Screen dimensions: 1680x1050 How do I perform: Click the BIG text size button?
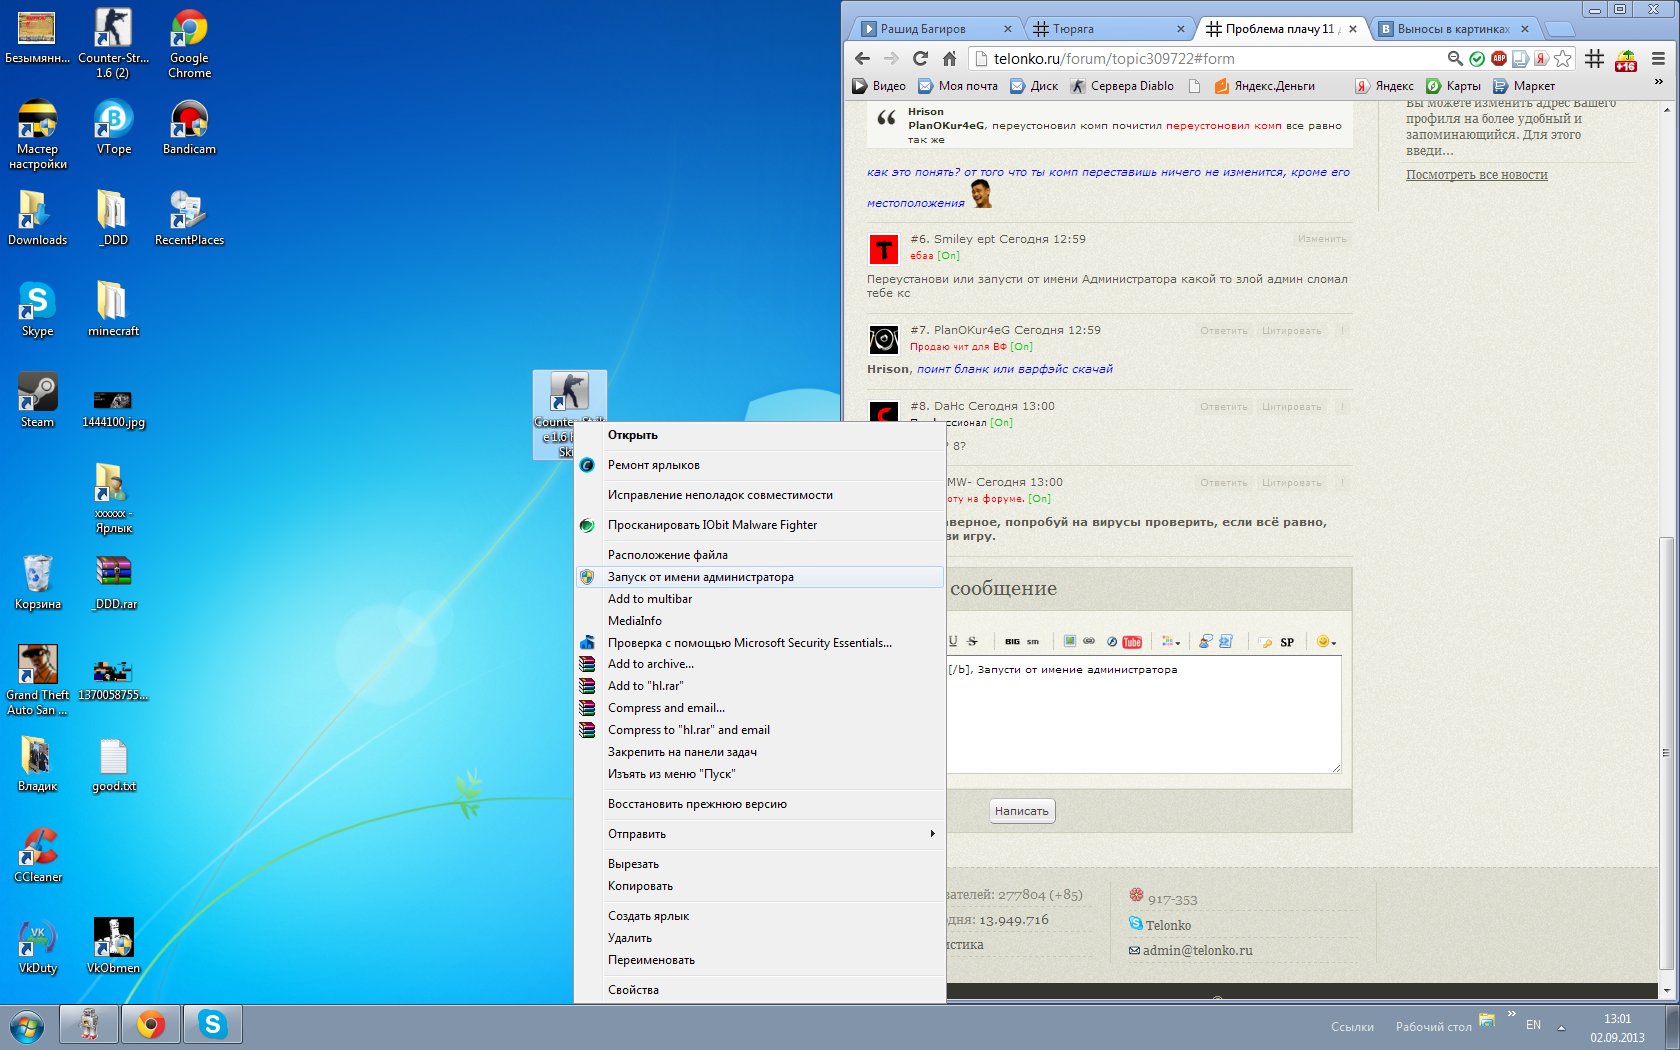coord(1012,642)
